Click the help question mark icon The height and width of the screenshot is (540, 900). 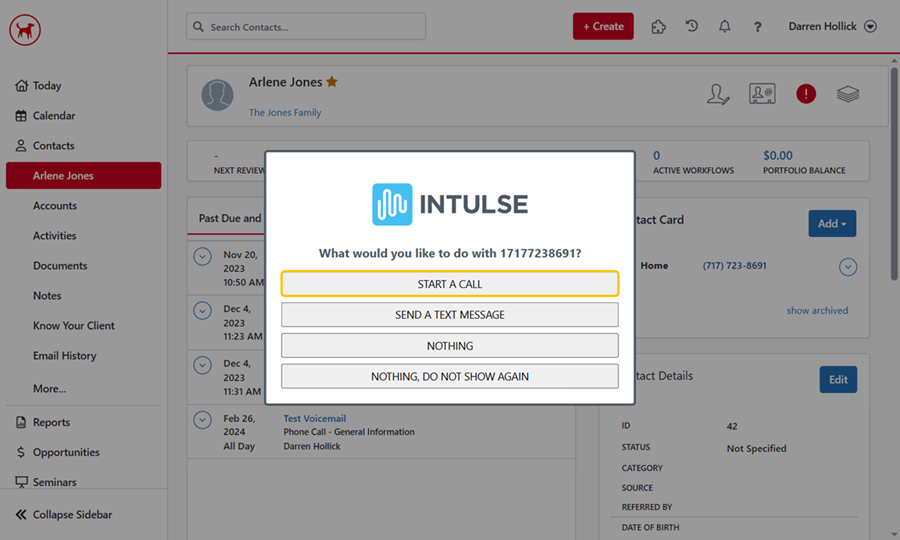758,27
